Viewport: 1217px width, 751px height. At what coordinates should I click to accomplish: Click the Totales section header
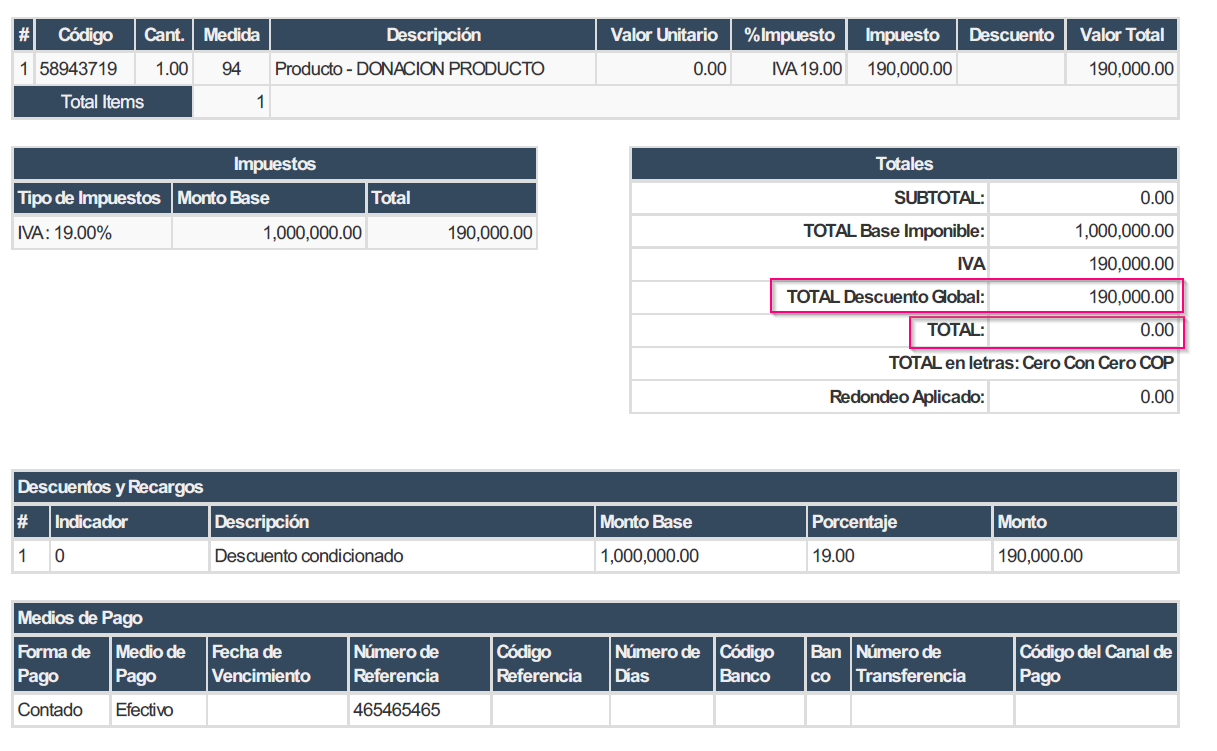coord(903,164)
